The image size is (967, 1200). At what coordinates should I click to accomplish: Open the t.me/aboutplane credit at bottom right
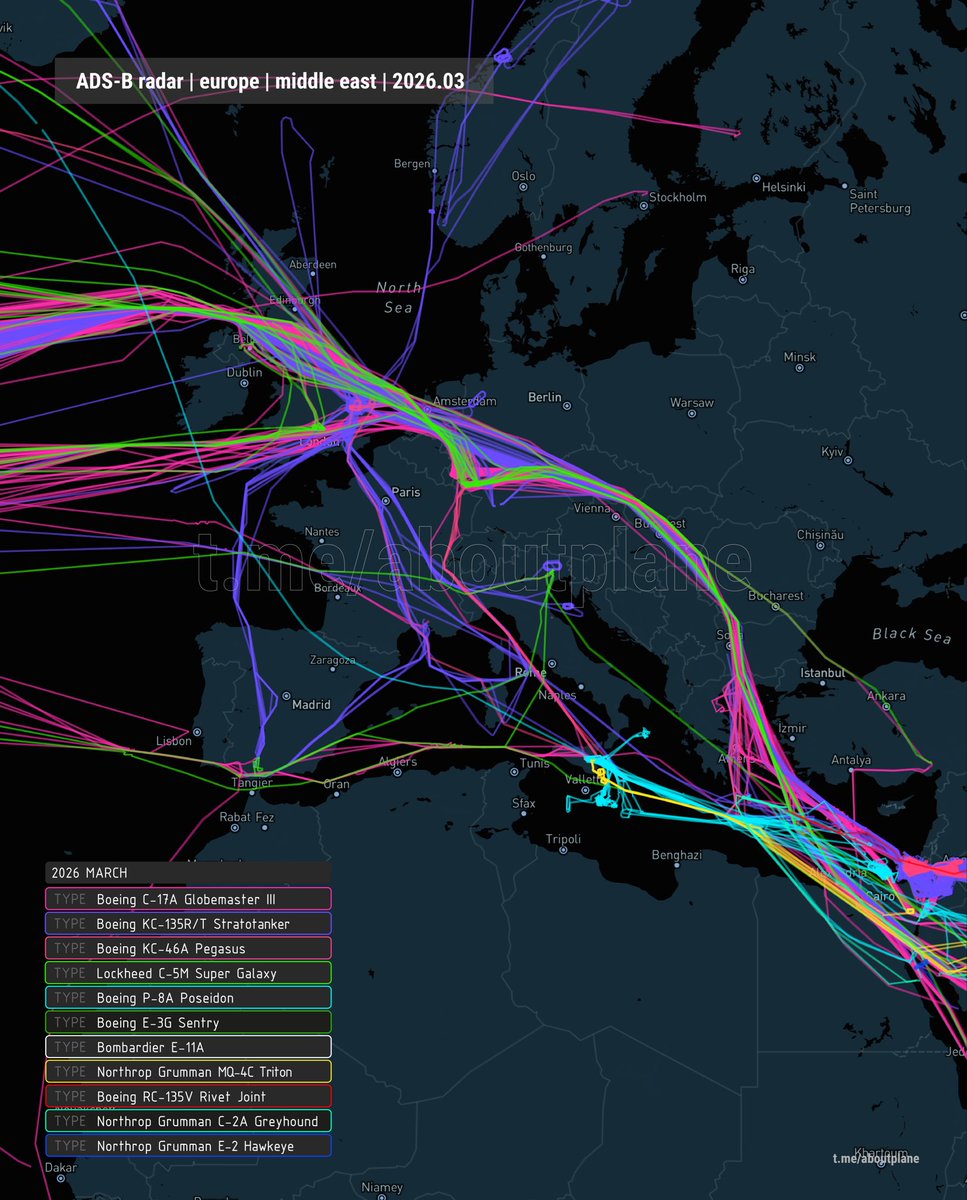click(x=875, y=1159)
